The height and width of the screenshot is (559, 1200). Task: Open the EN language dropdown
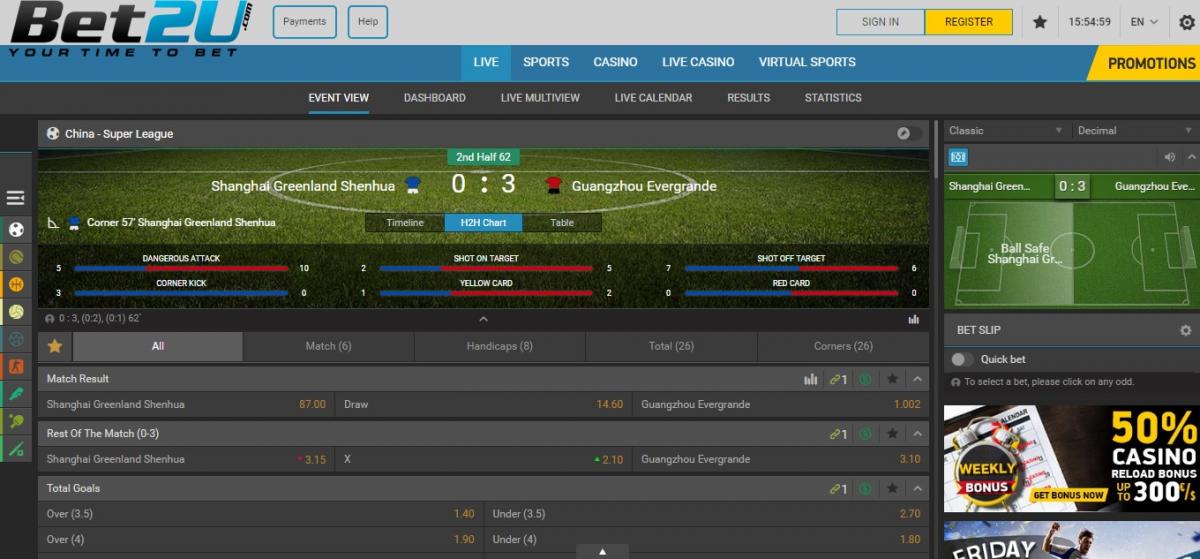coord(1144,21)
